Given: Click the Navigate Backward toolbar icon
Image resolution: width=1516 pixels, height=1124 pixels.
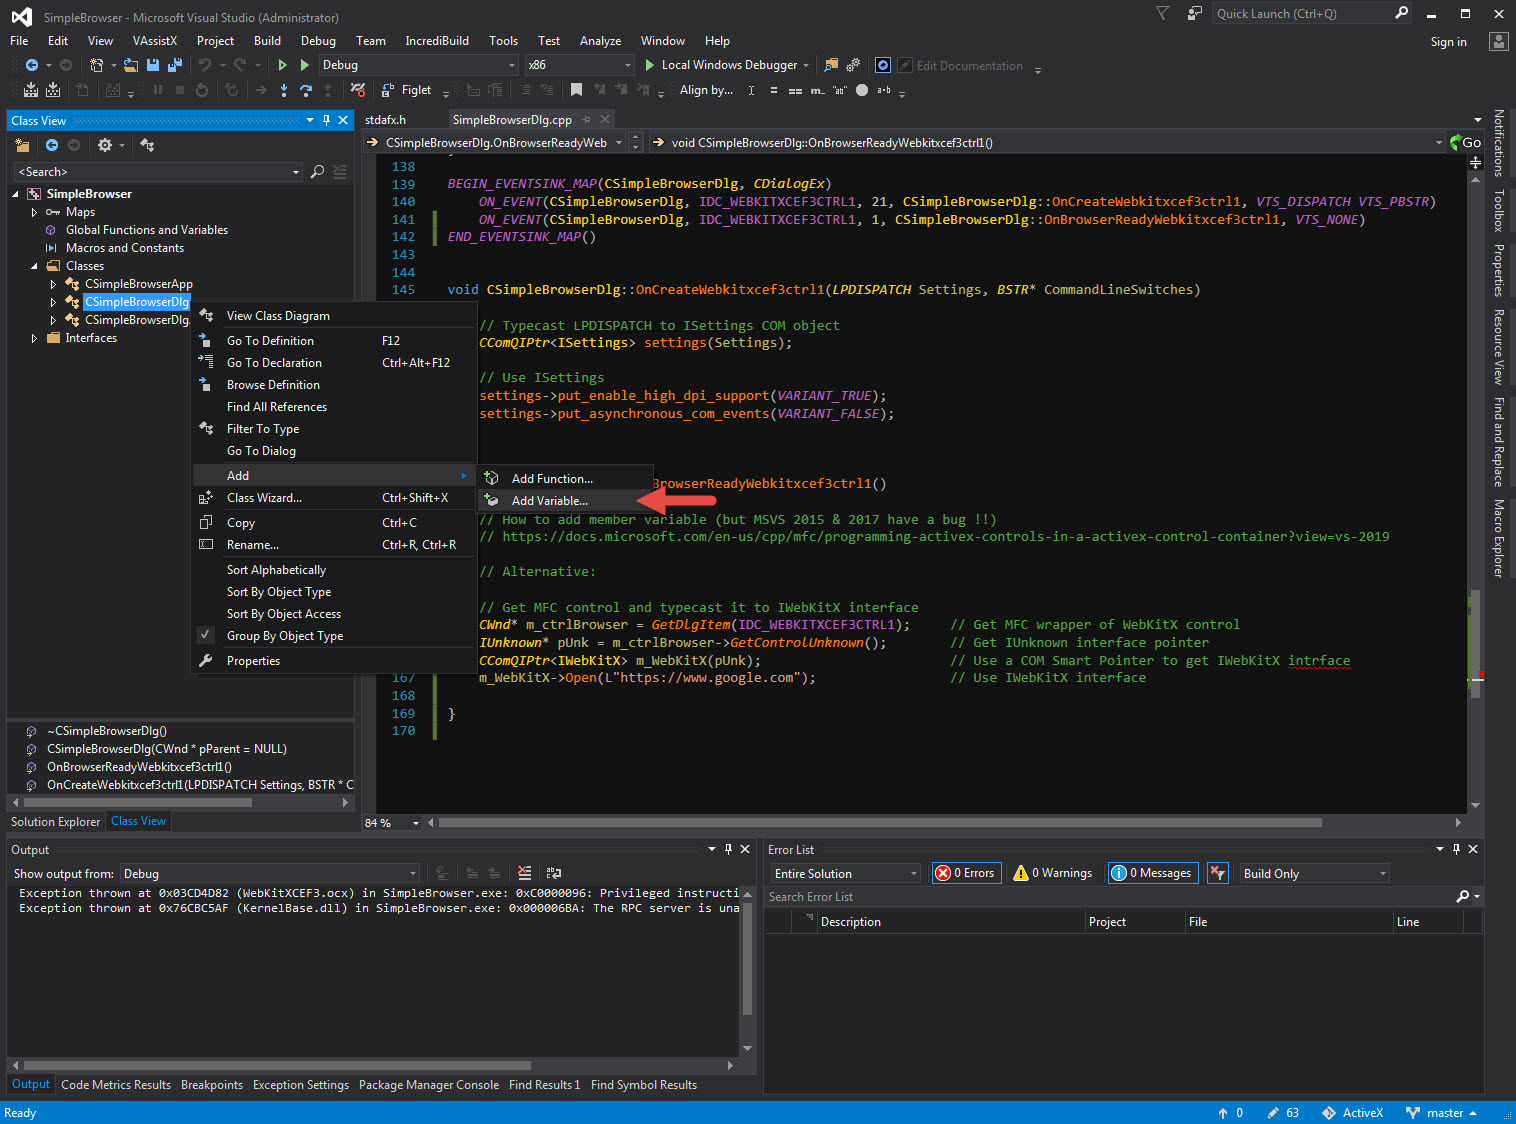Looking at the screenshot, I should click(32, 65).
